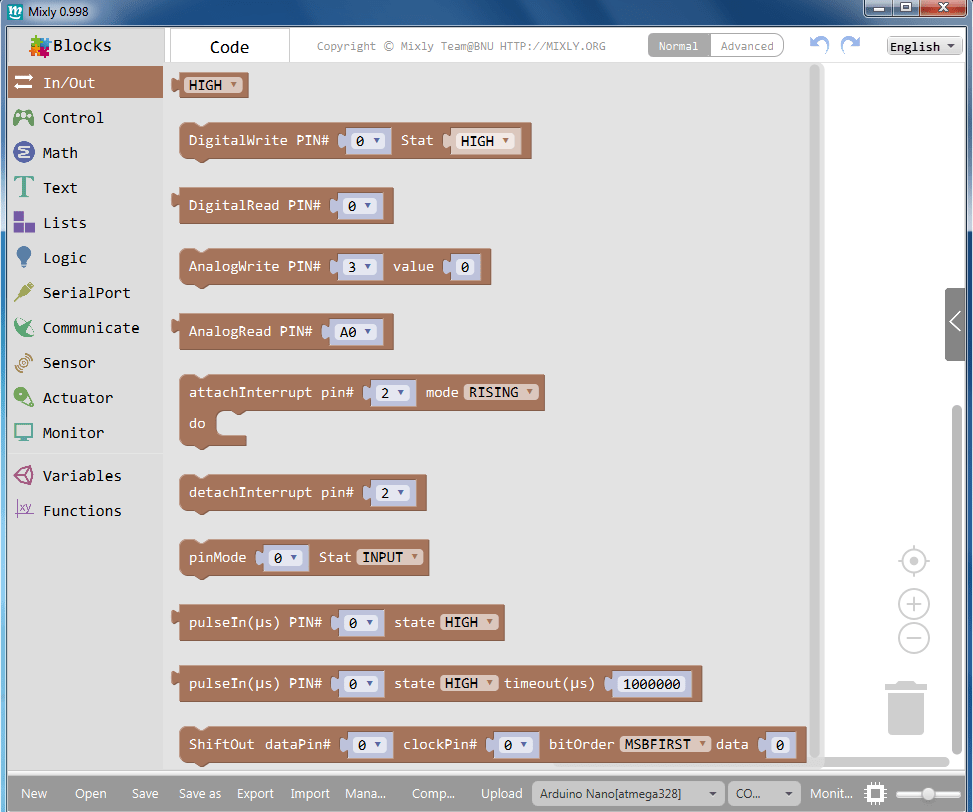Click the Manage button

[x=365, y=793]
